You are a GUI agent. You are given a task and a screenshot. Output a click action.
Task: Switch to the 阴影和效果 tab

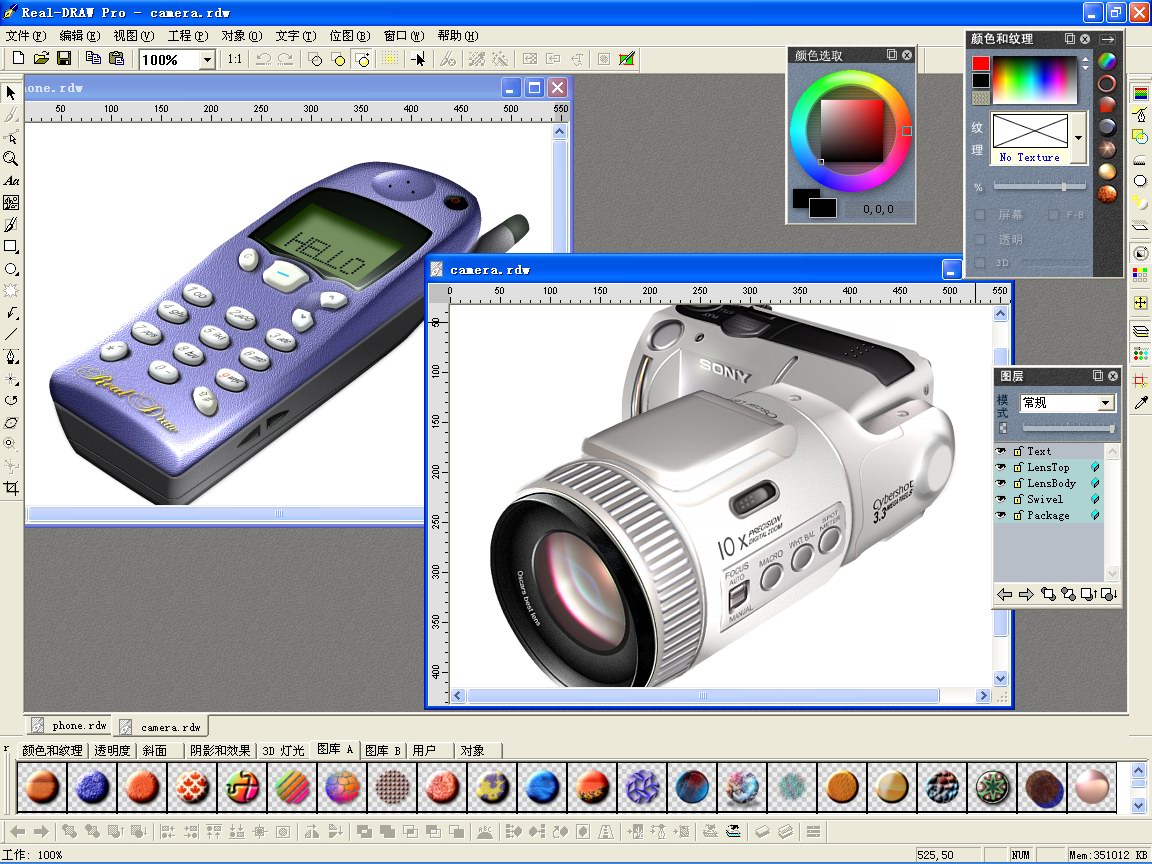(x=220, y=750)
